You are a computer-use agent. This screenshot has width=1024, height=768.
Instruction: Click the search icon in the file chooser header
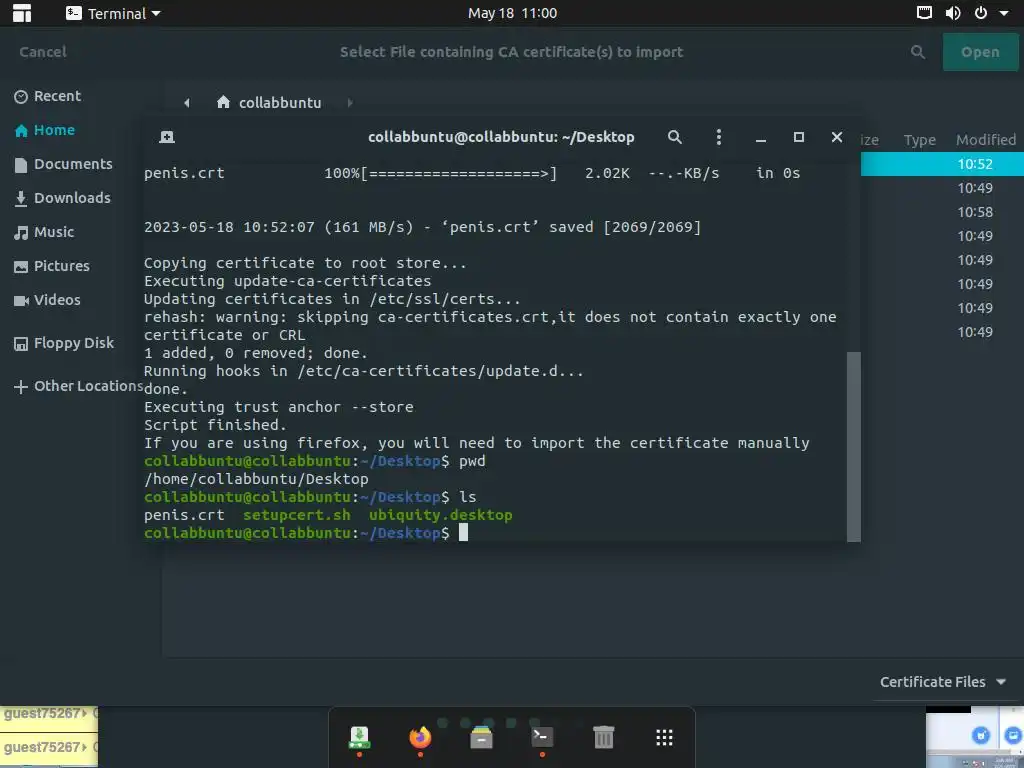click(918, 52)
